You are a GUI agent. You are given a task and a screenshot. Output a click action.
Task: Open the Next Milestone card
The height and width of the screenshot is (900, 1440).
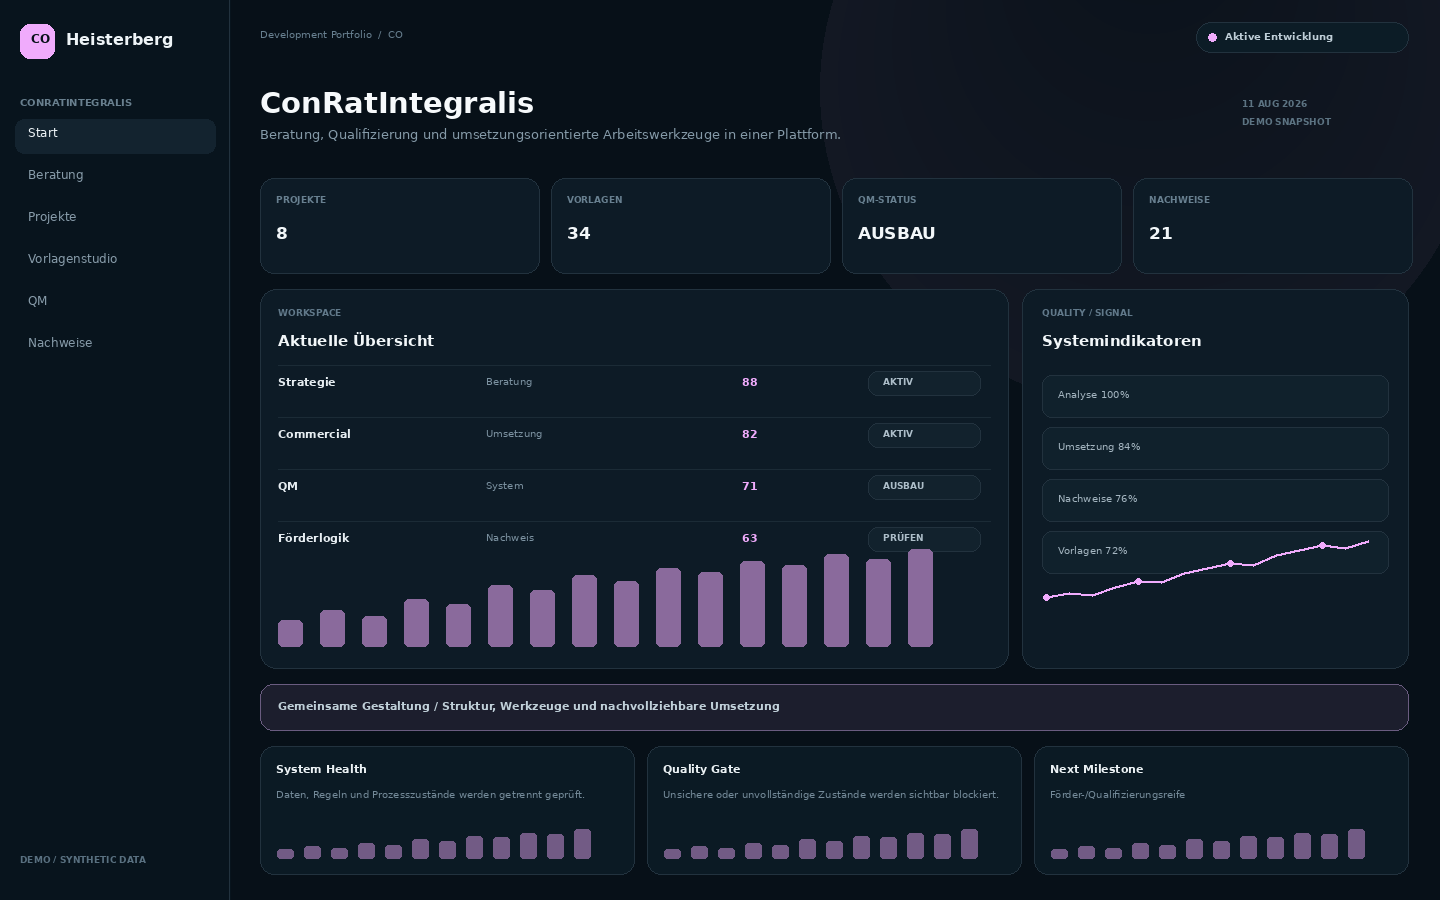[1221, 810]
